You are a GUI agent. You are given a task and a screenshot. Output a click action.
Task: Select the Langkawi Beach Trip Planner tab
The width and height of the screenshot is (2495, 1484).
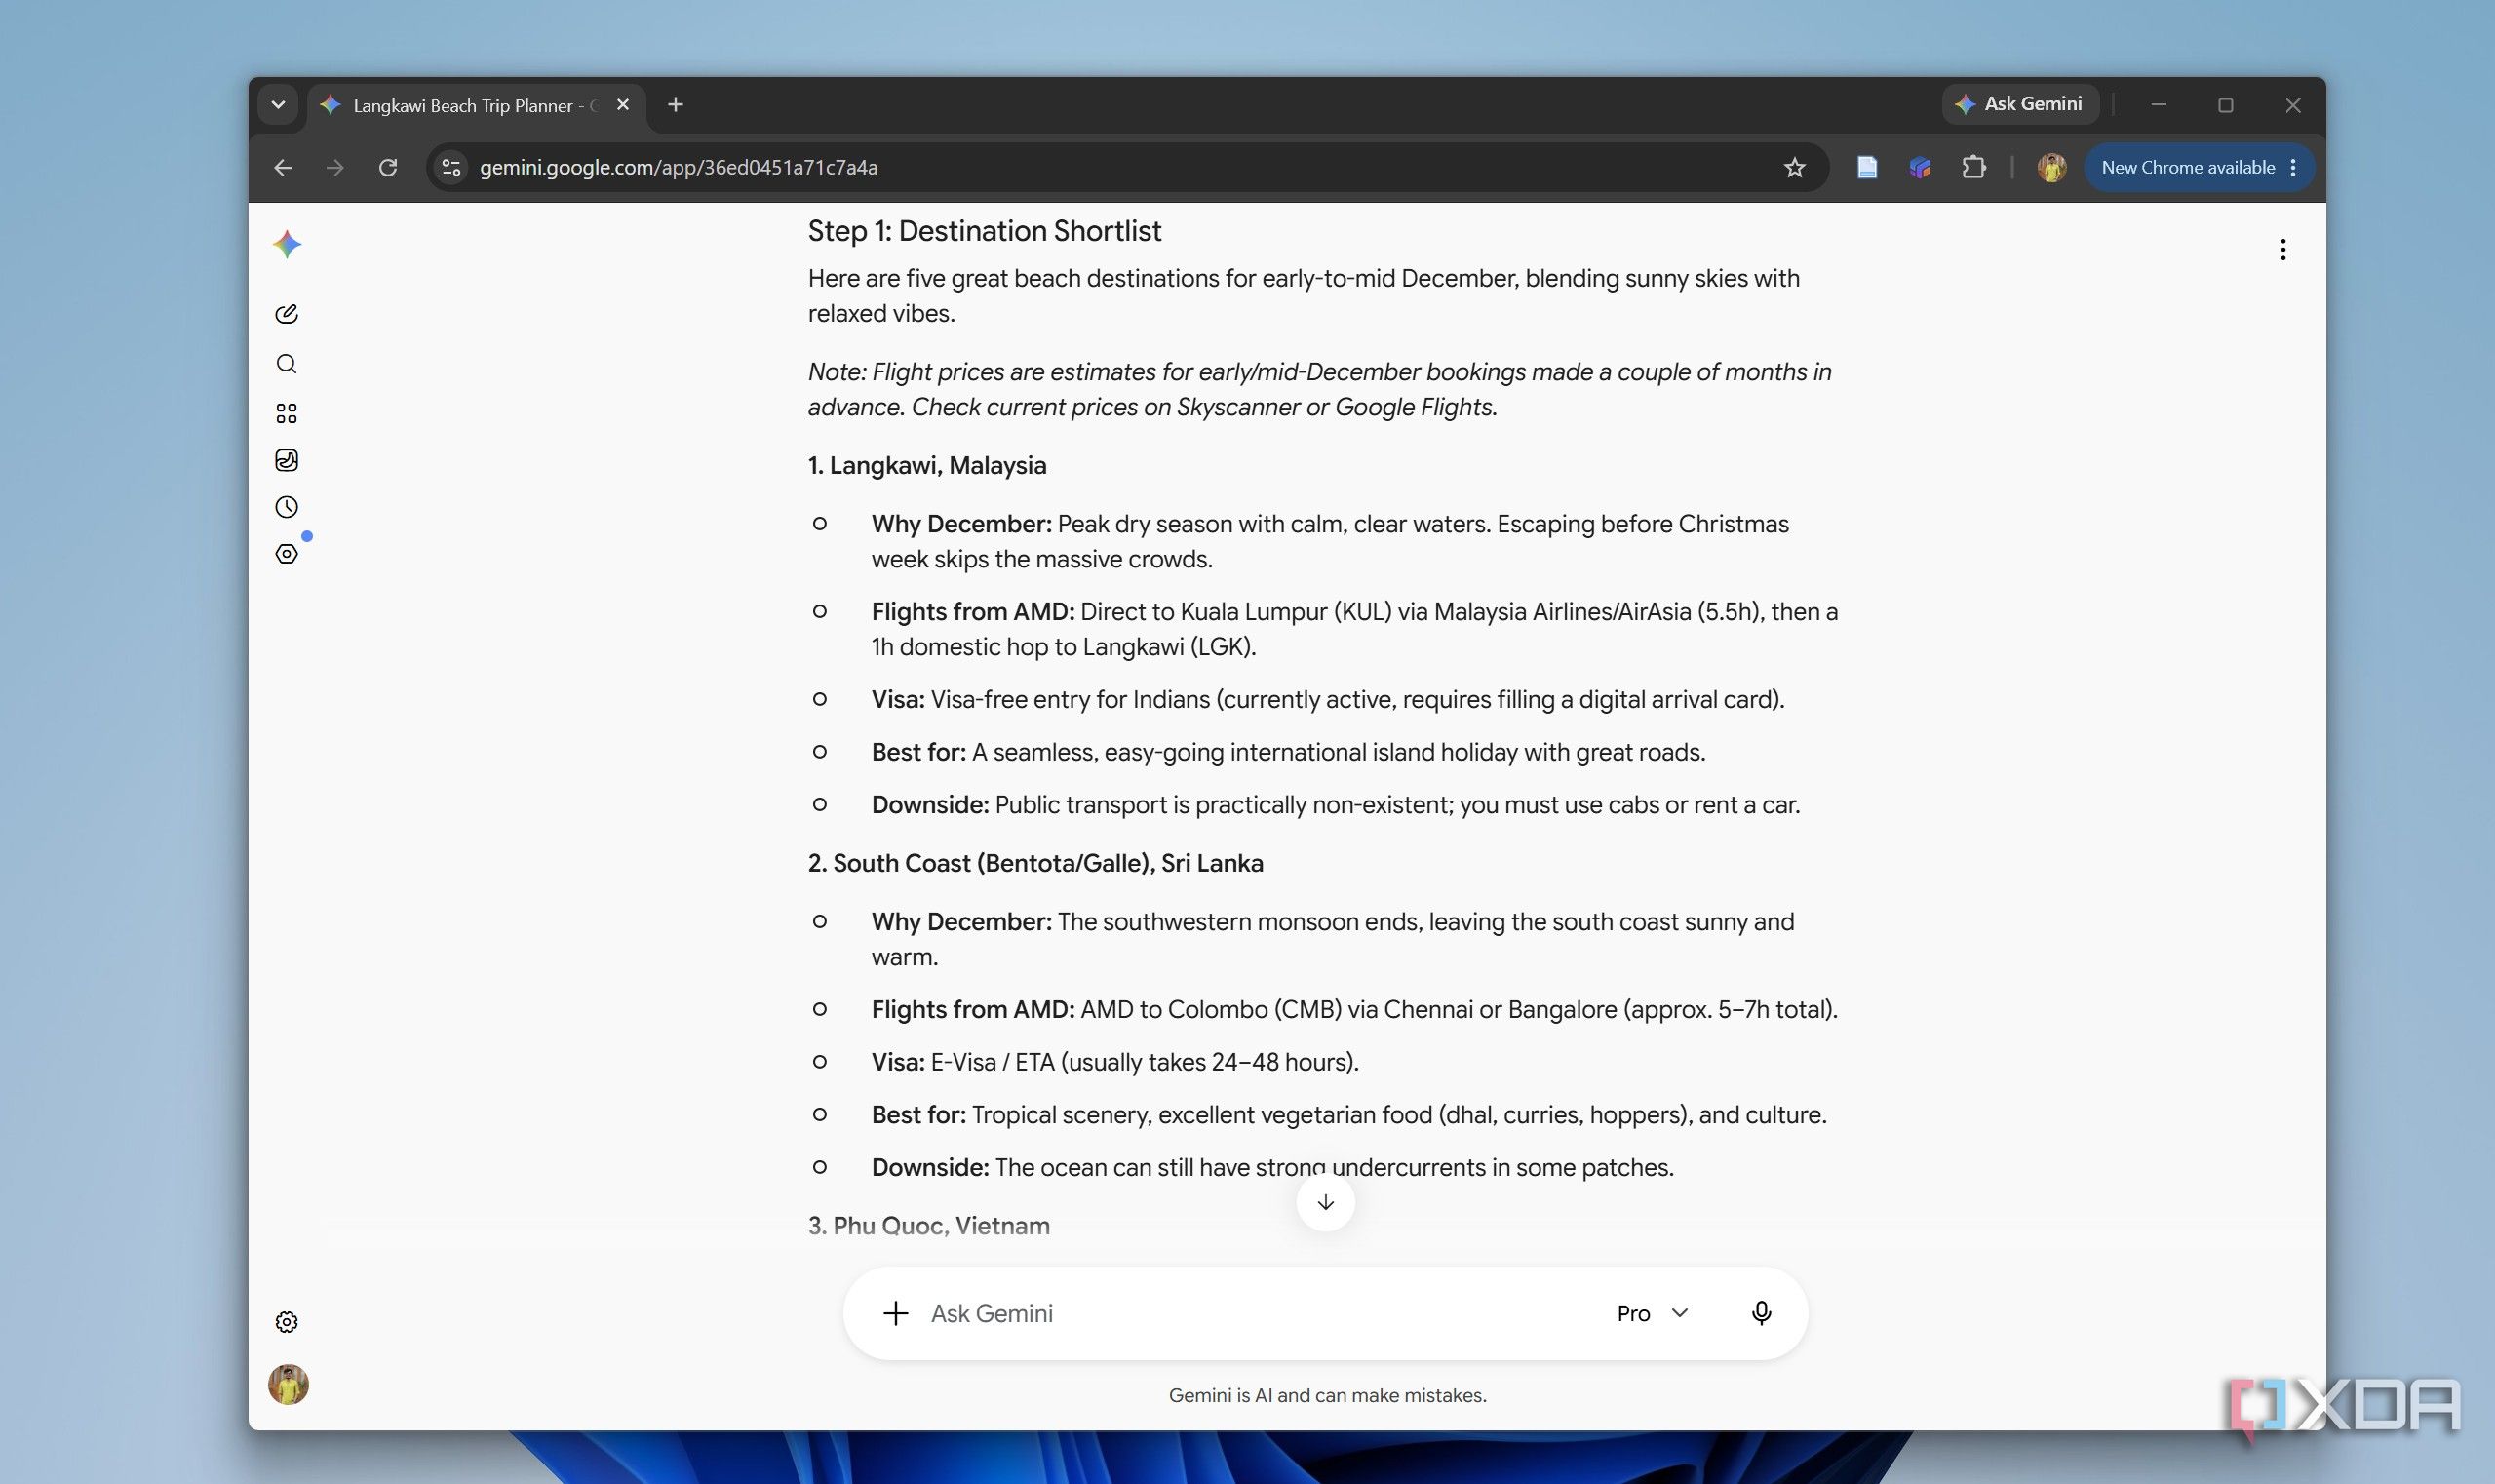[475, 105]
